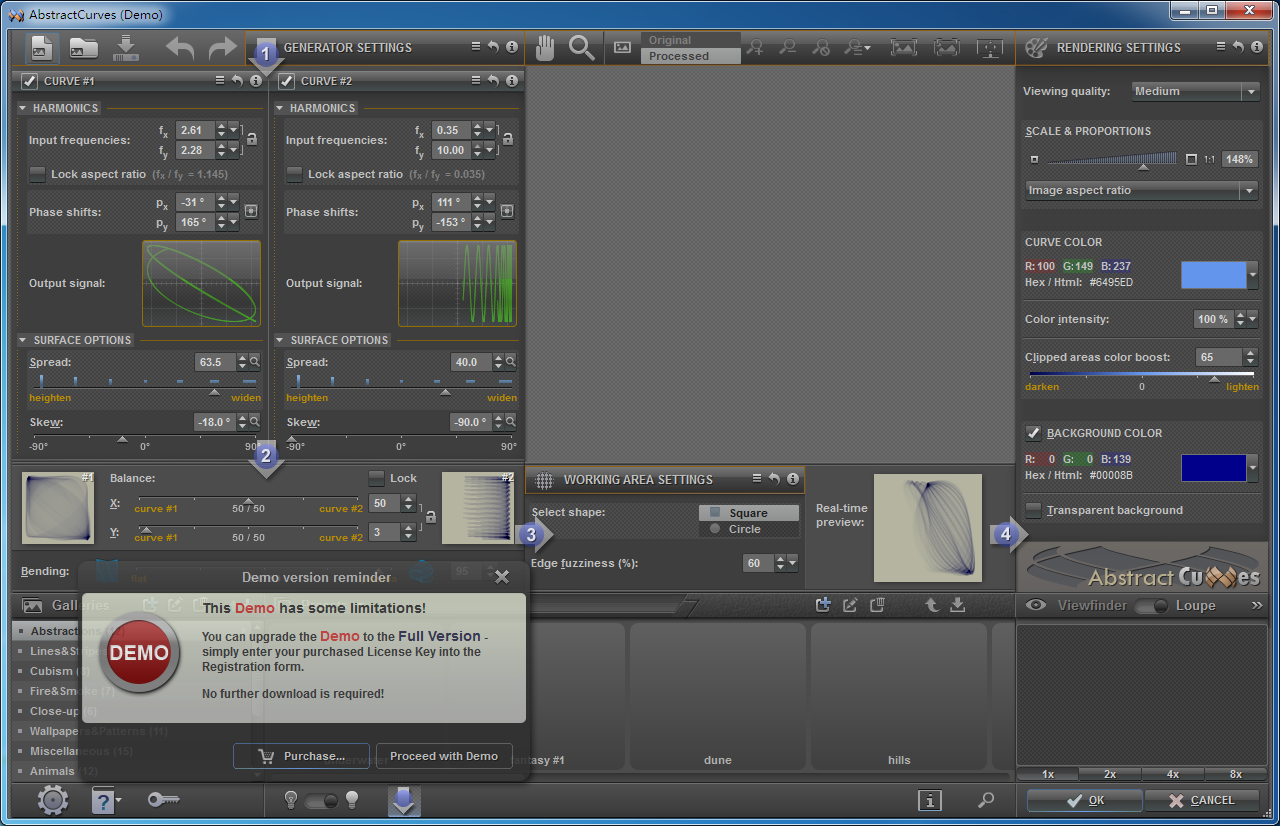
Task: Select the 2x loupe zoom tab
Action: [x=1110, y=774]
